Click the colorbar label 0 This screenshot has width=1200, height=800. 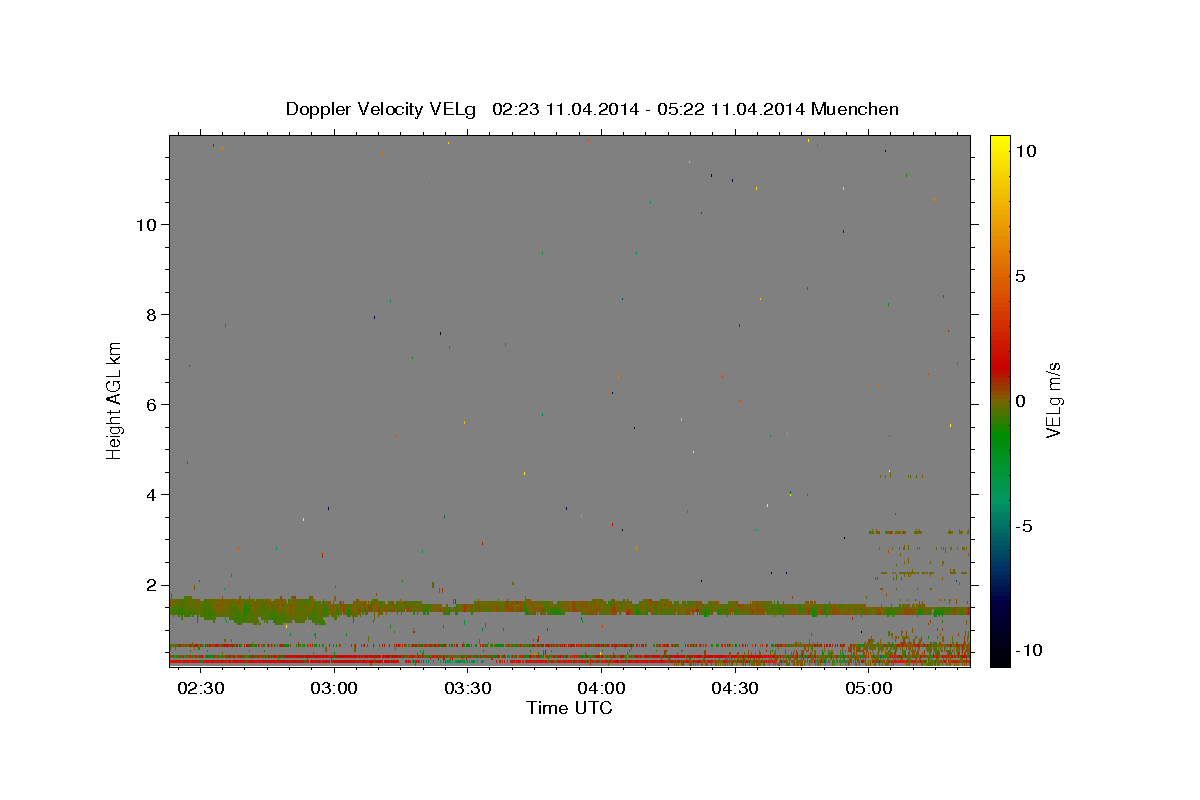(1020, 401)
